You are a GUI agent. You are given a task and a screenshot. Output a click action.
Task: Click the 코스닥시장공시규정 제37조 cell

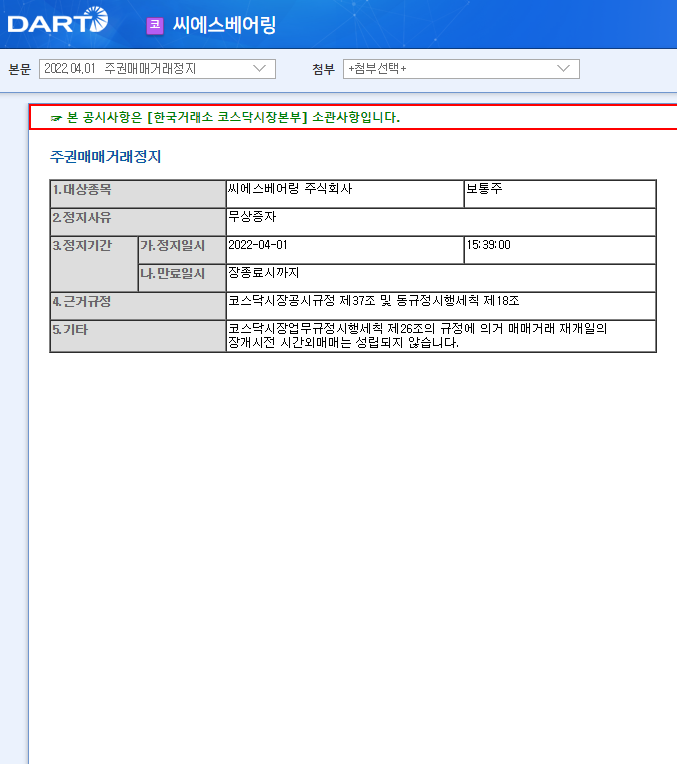pyautogui.click(x=441, y=306)
